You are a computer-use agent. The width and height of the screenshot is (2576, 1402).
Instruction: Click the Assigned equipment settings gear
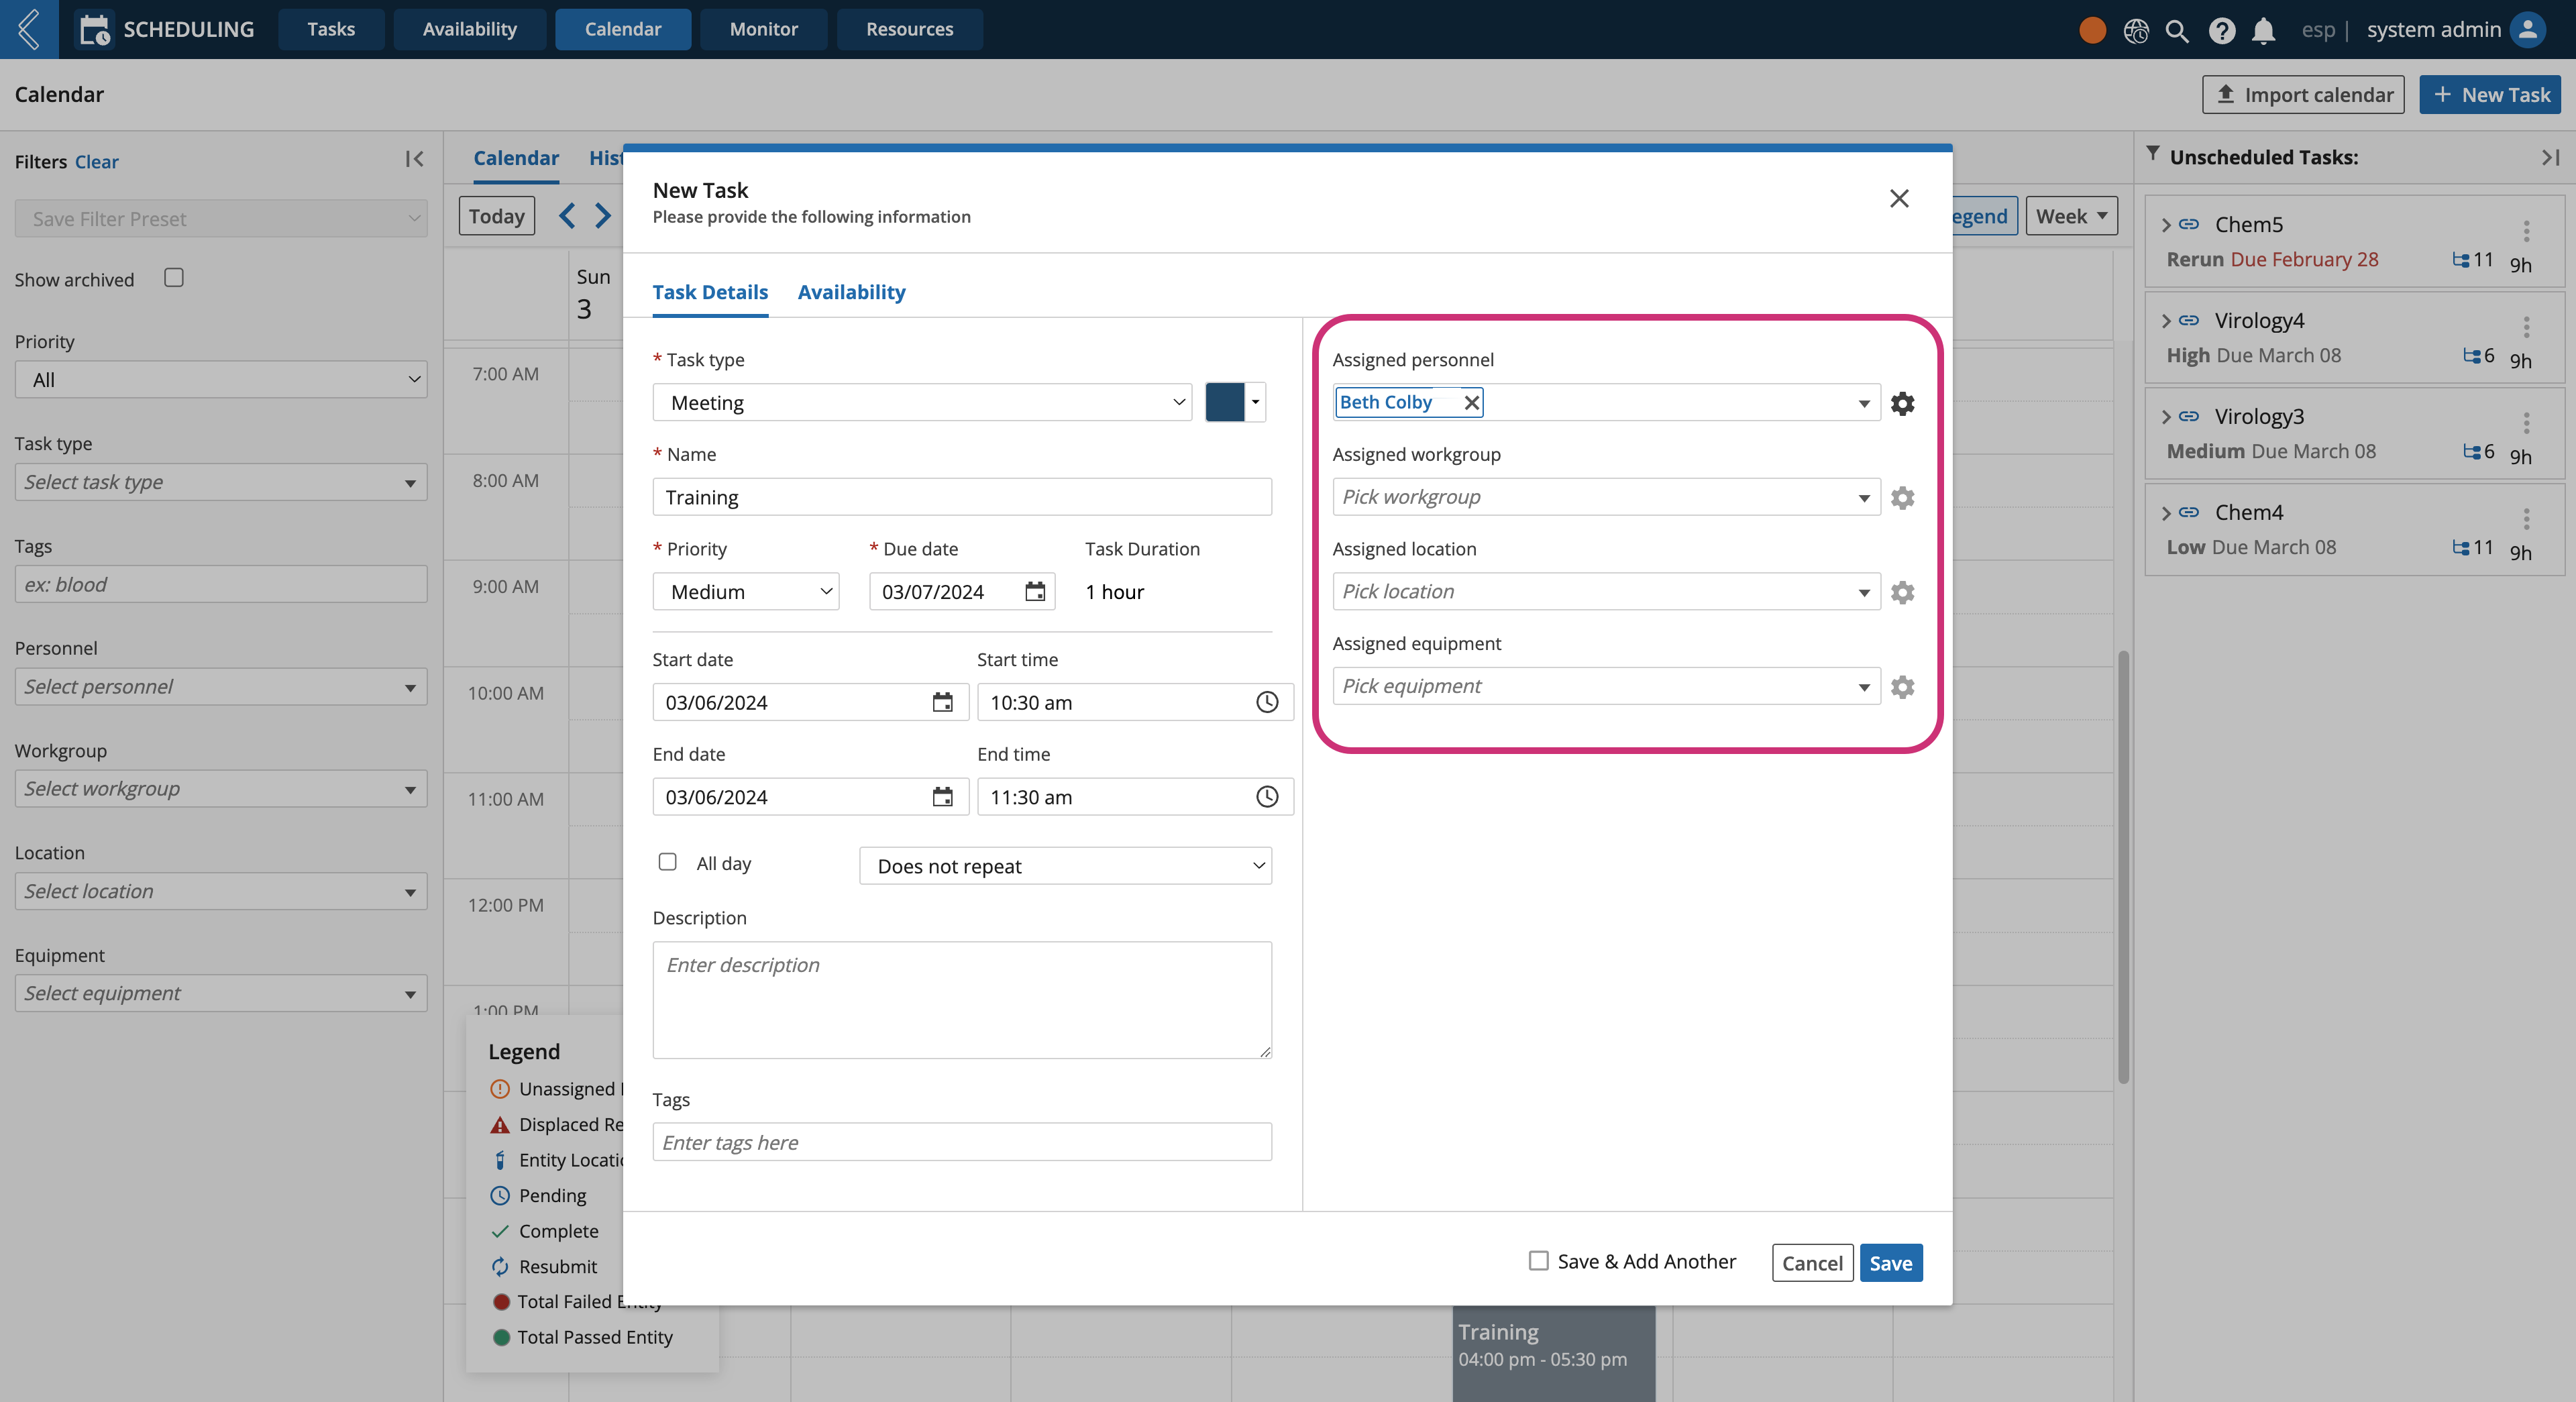(x=1902, y=686)
